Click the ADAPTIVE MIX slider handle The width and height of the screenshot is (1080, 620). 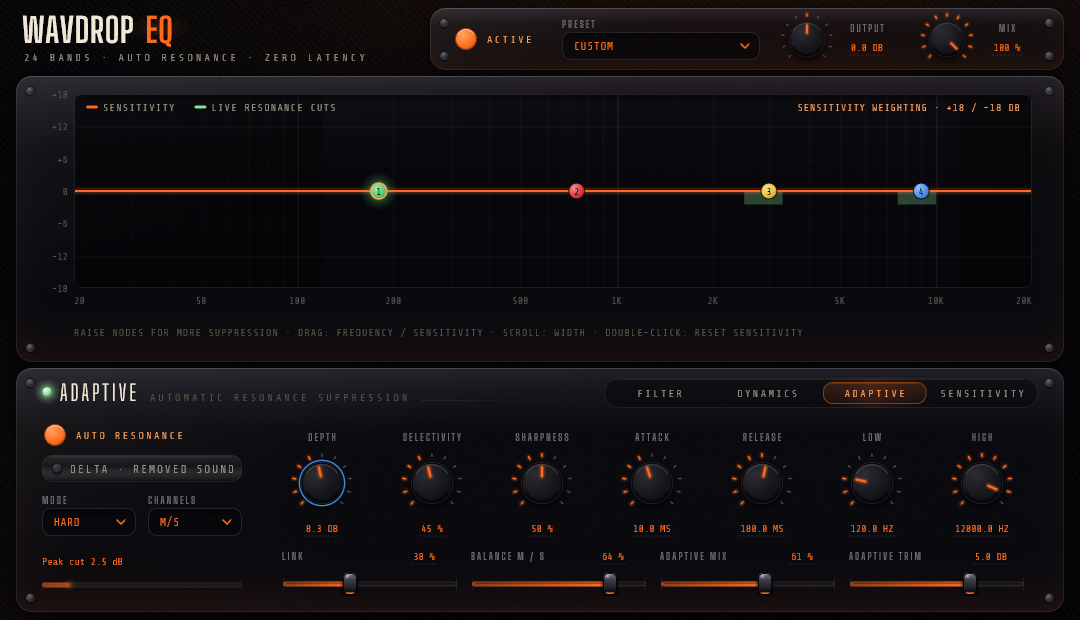click(765, 583)
